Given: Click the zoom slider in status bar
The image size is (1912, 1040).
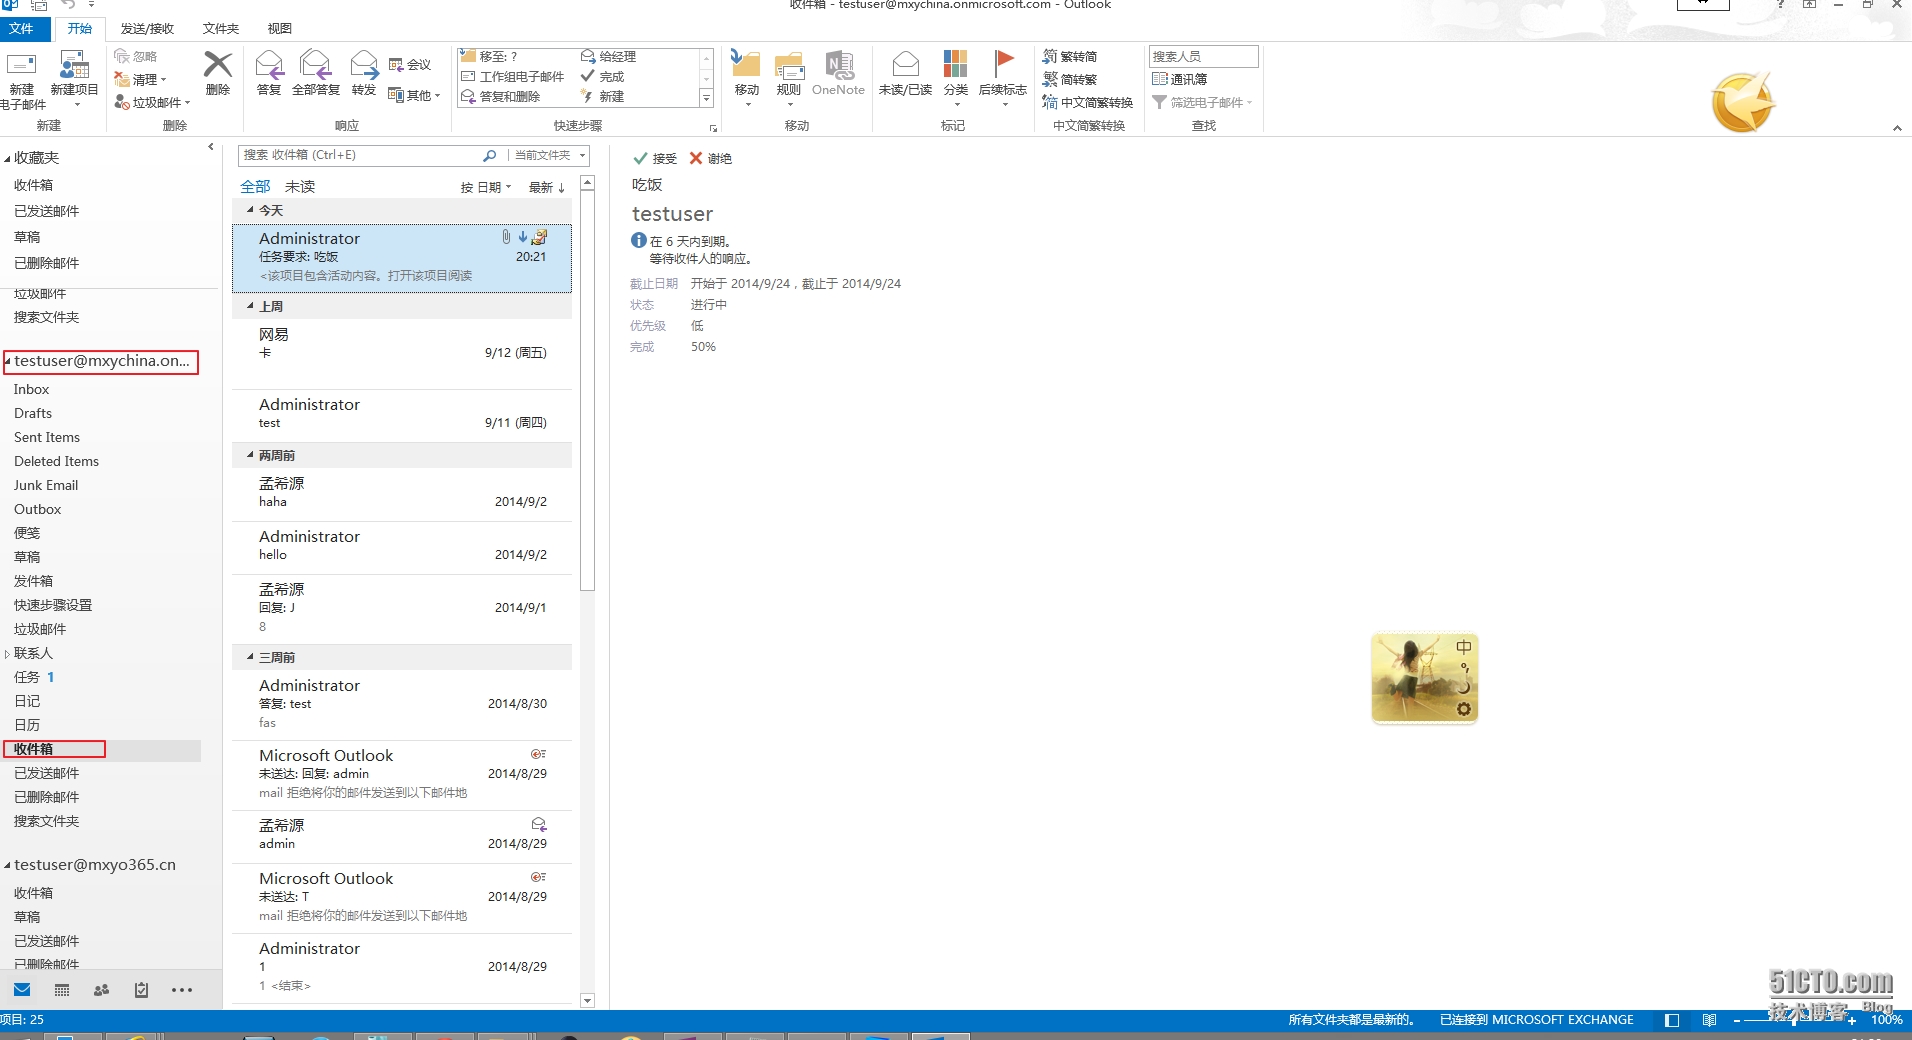Looking at the screenshot, I should tap(1795, 1020).
